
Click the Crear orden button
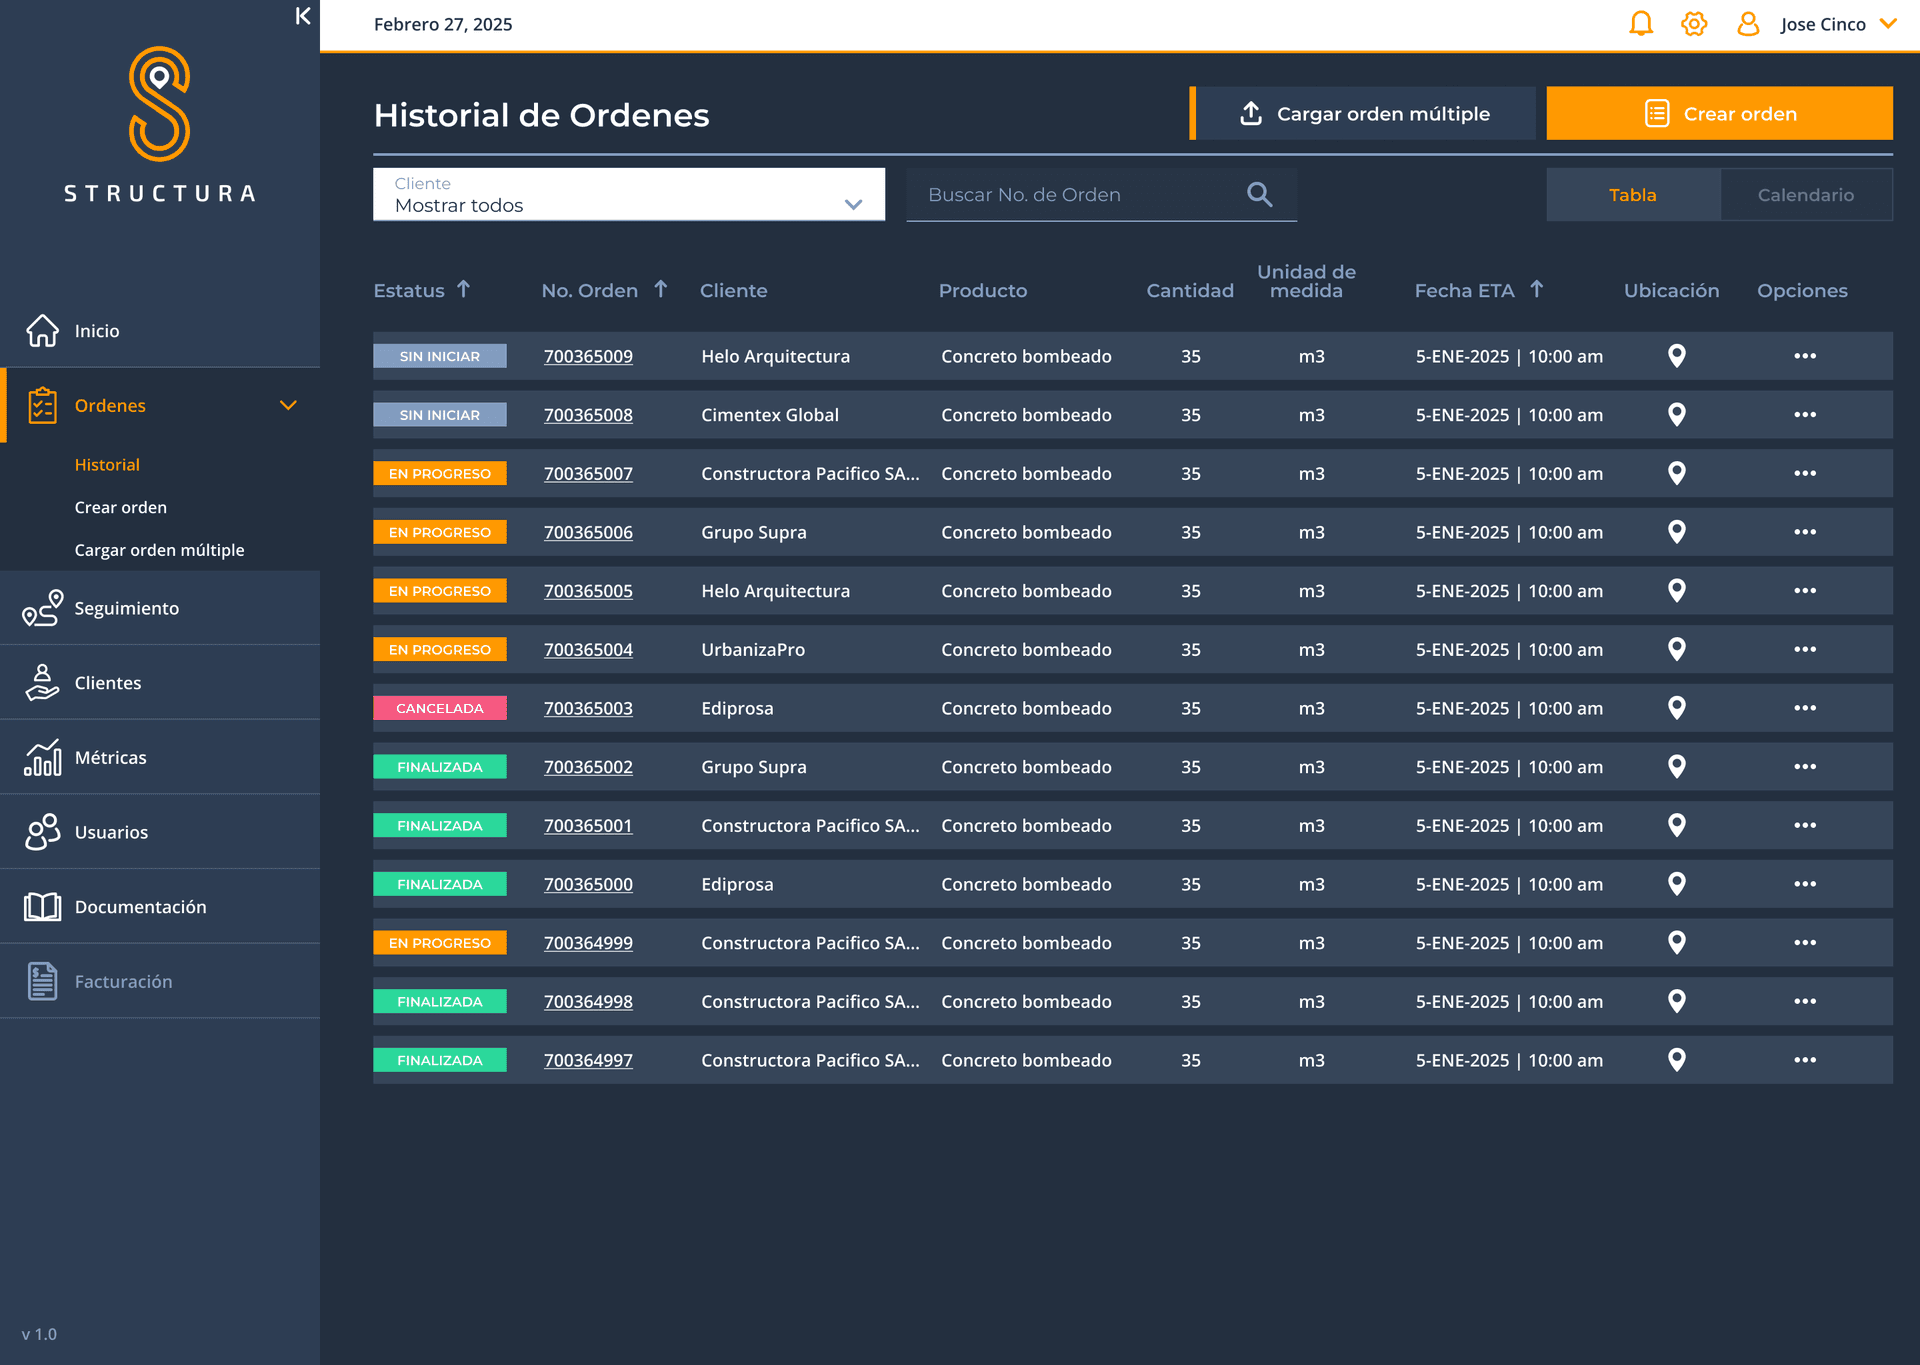click(x=1718, y=114)
